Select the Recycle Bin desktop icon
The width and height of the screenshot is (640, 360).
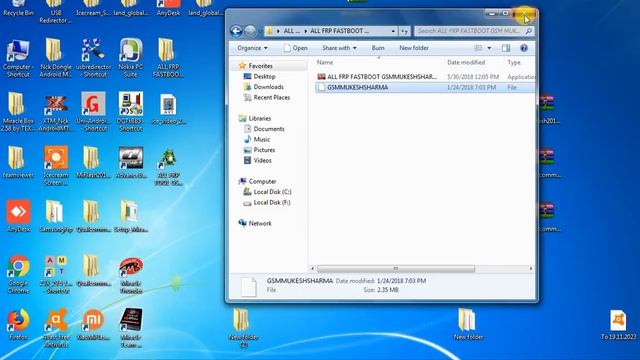(x=18, y=8)
